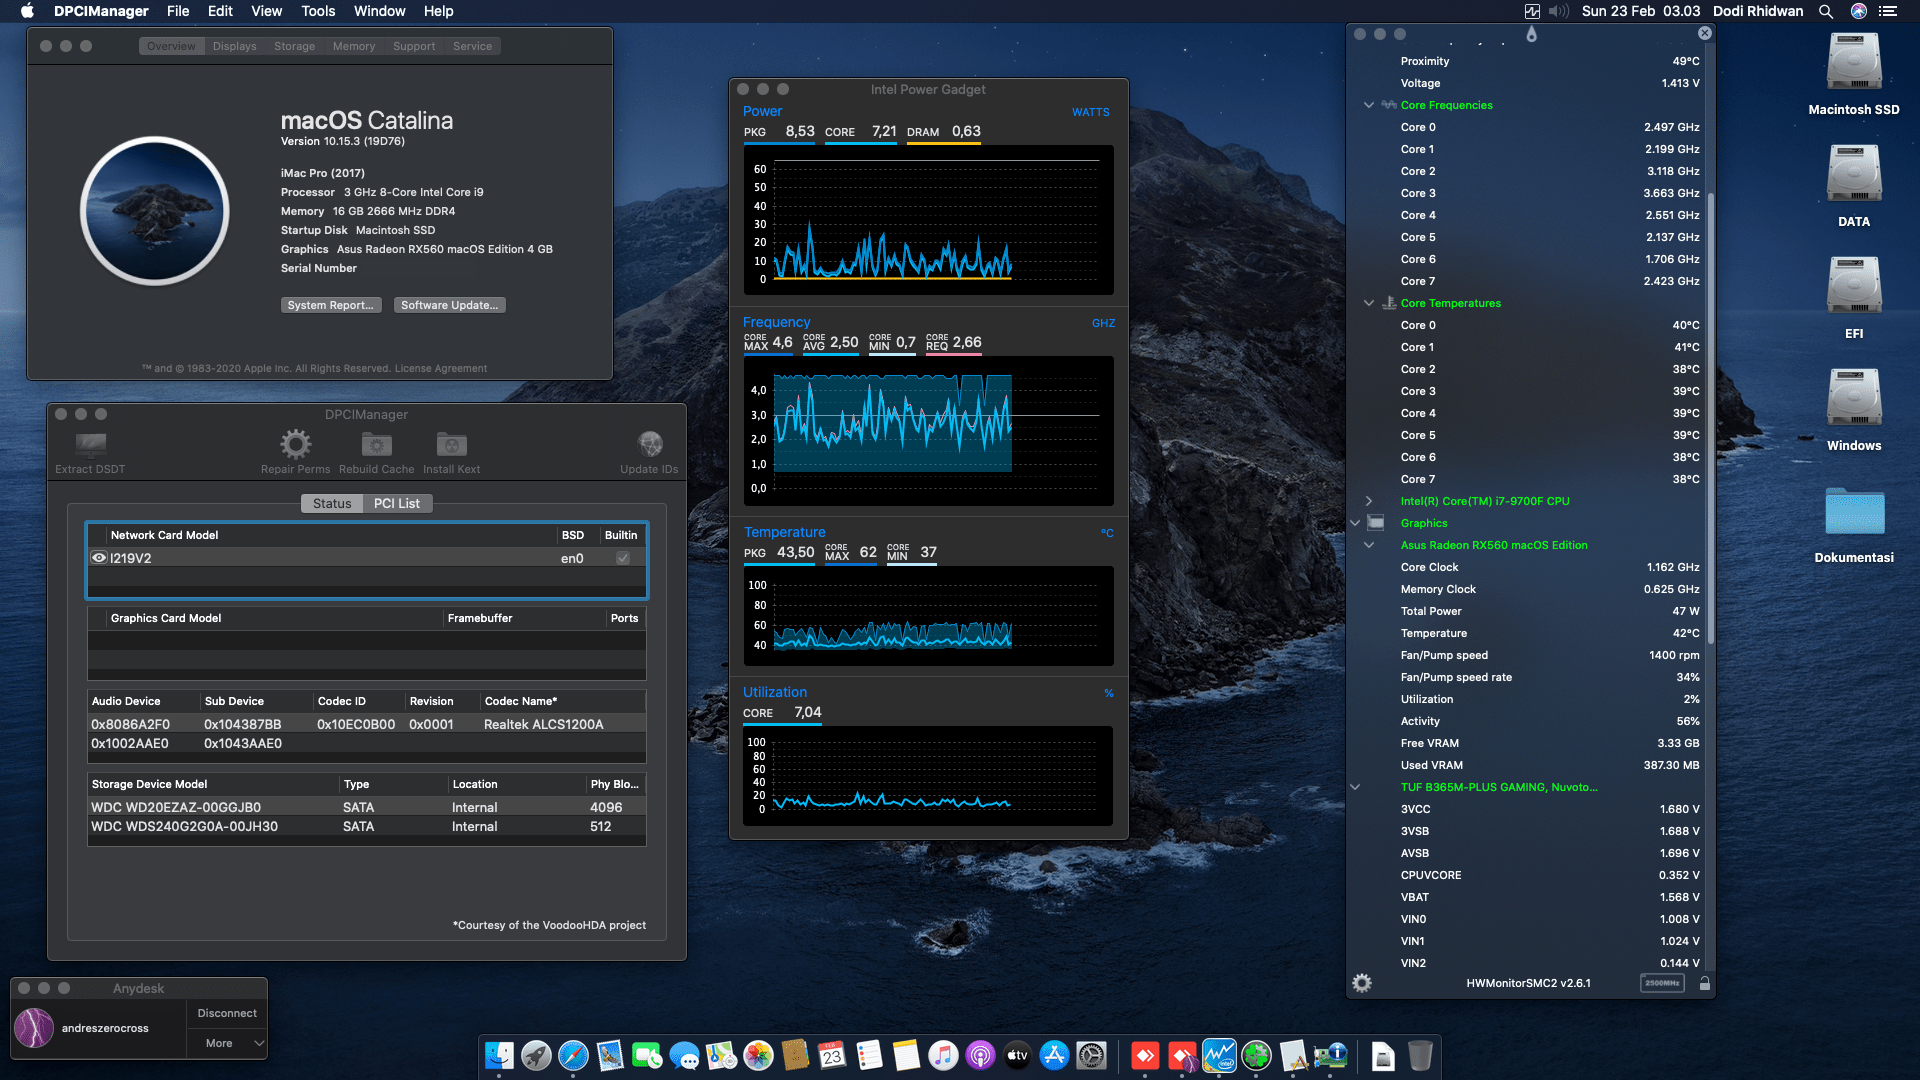Open App Store from the Dock
The width and height of the screenshot is (1920, 1080).
click(x=1054, y=1055)
